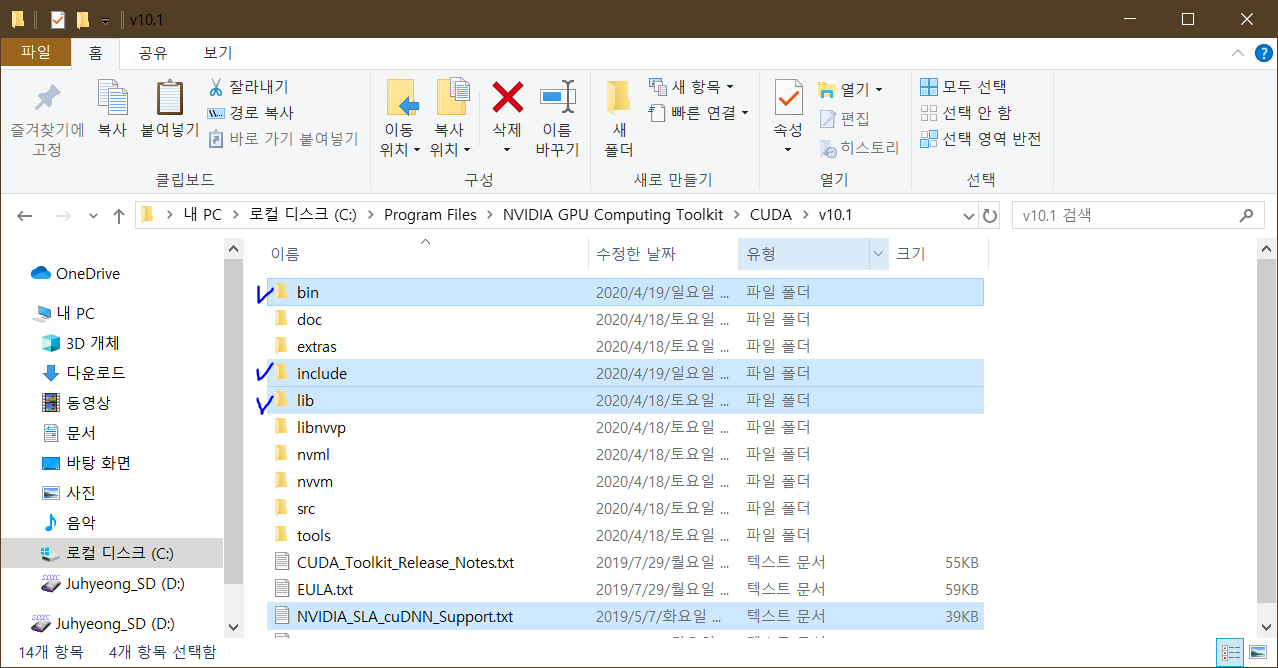
Task: Switch to the 홈 (Home) tab
Action: (95, 53)
